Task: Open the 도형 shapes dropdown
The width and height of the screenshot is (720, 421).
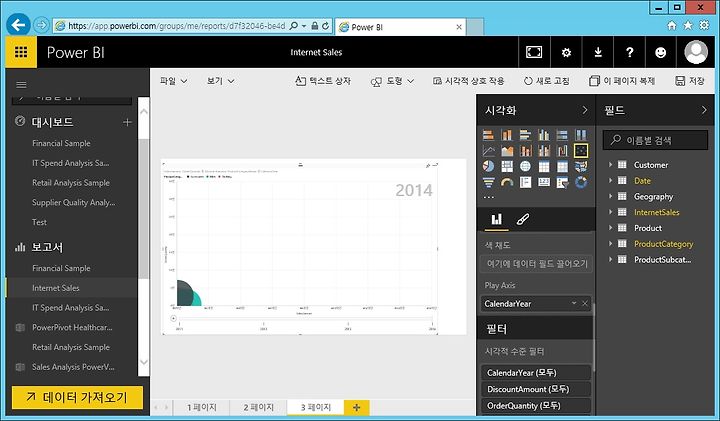Action: [393, 81]
